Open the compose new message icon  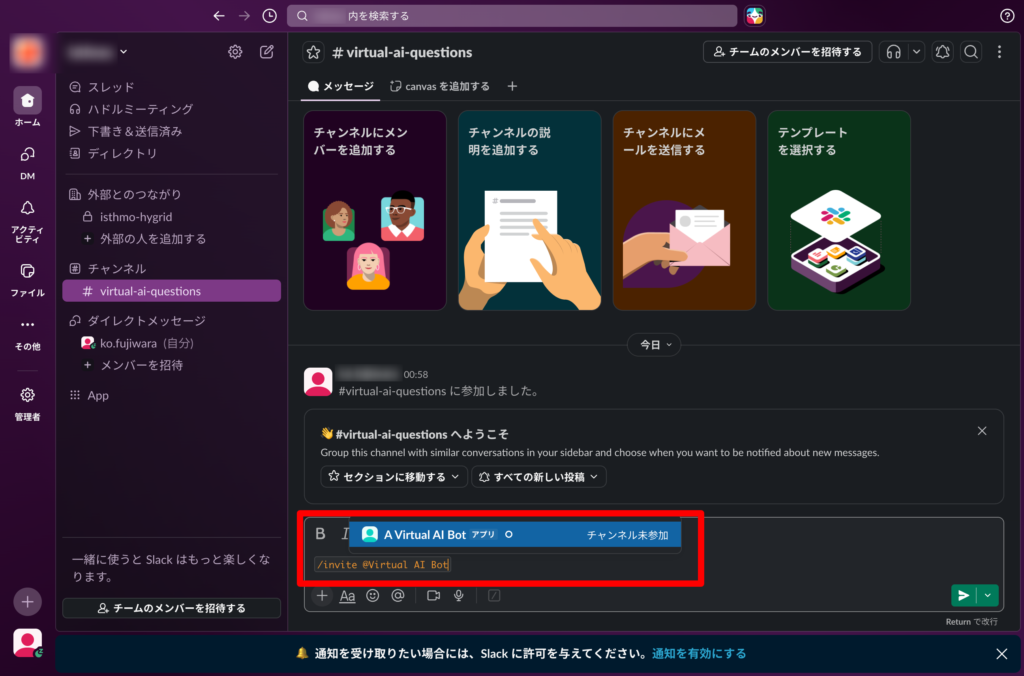[267, 52]
